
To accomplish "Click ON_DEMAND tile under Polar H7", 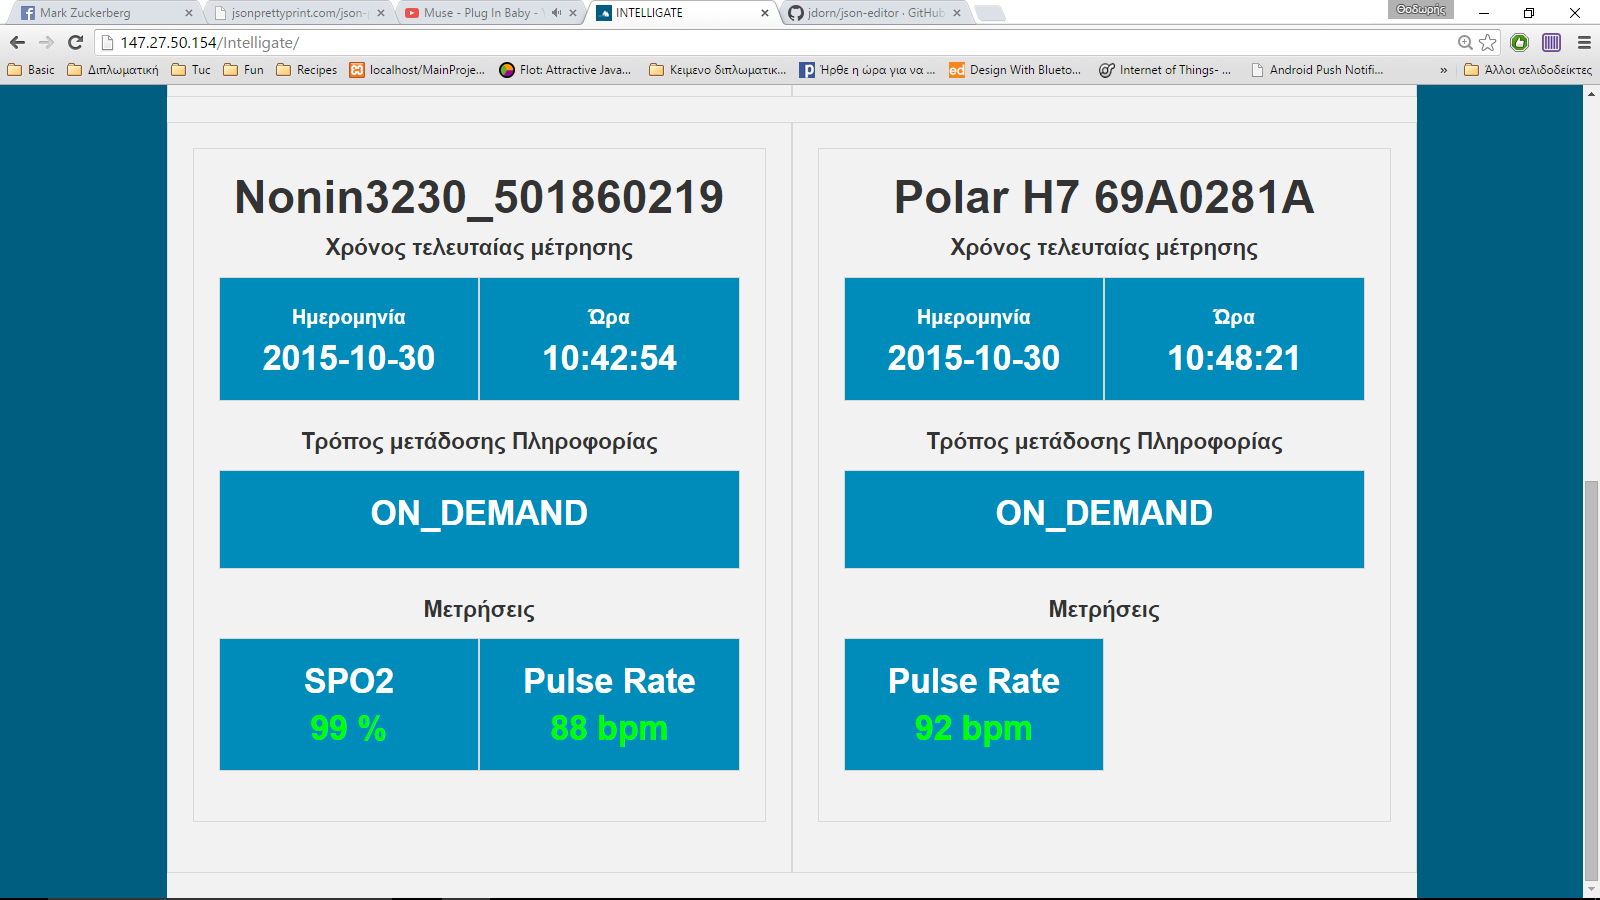I will (x=1104, y=519).
